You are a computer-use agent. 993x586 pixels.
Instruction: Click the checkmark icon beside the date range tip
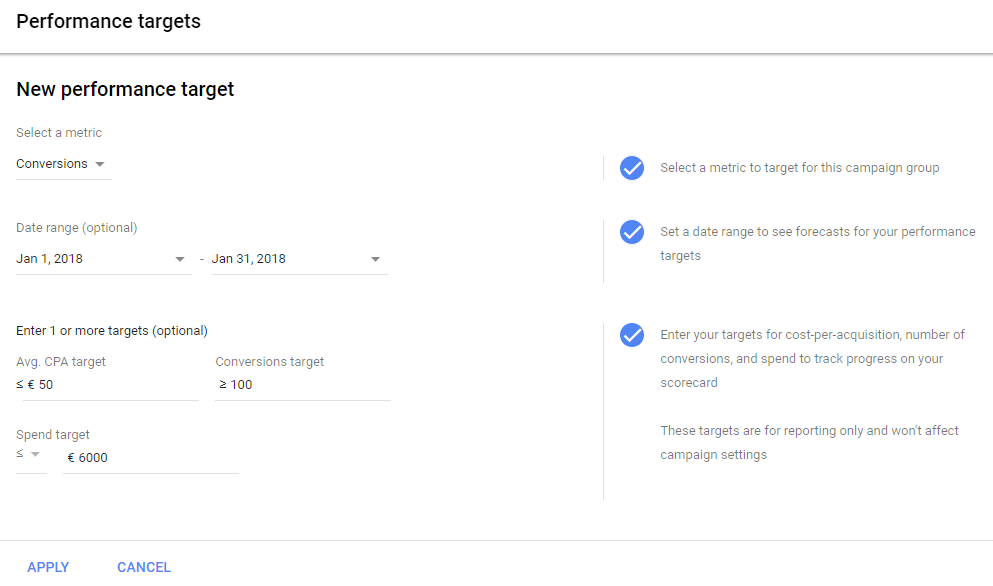632,232
